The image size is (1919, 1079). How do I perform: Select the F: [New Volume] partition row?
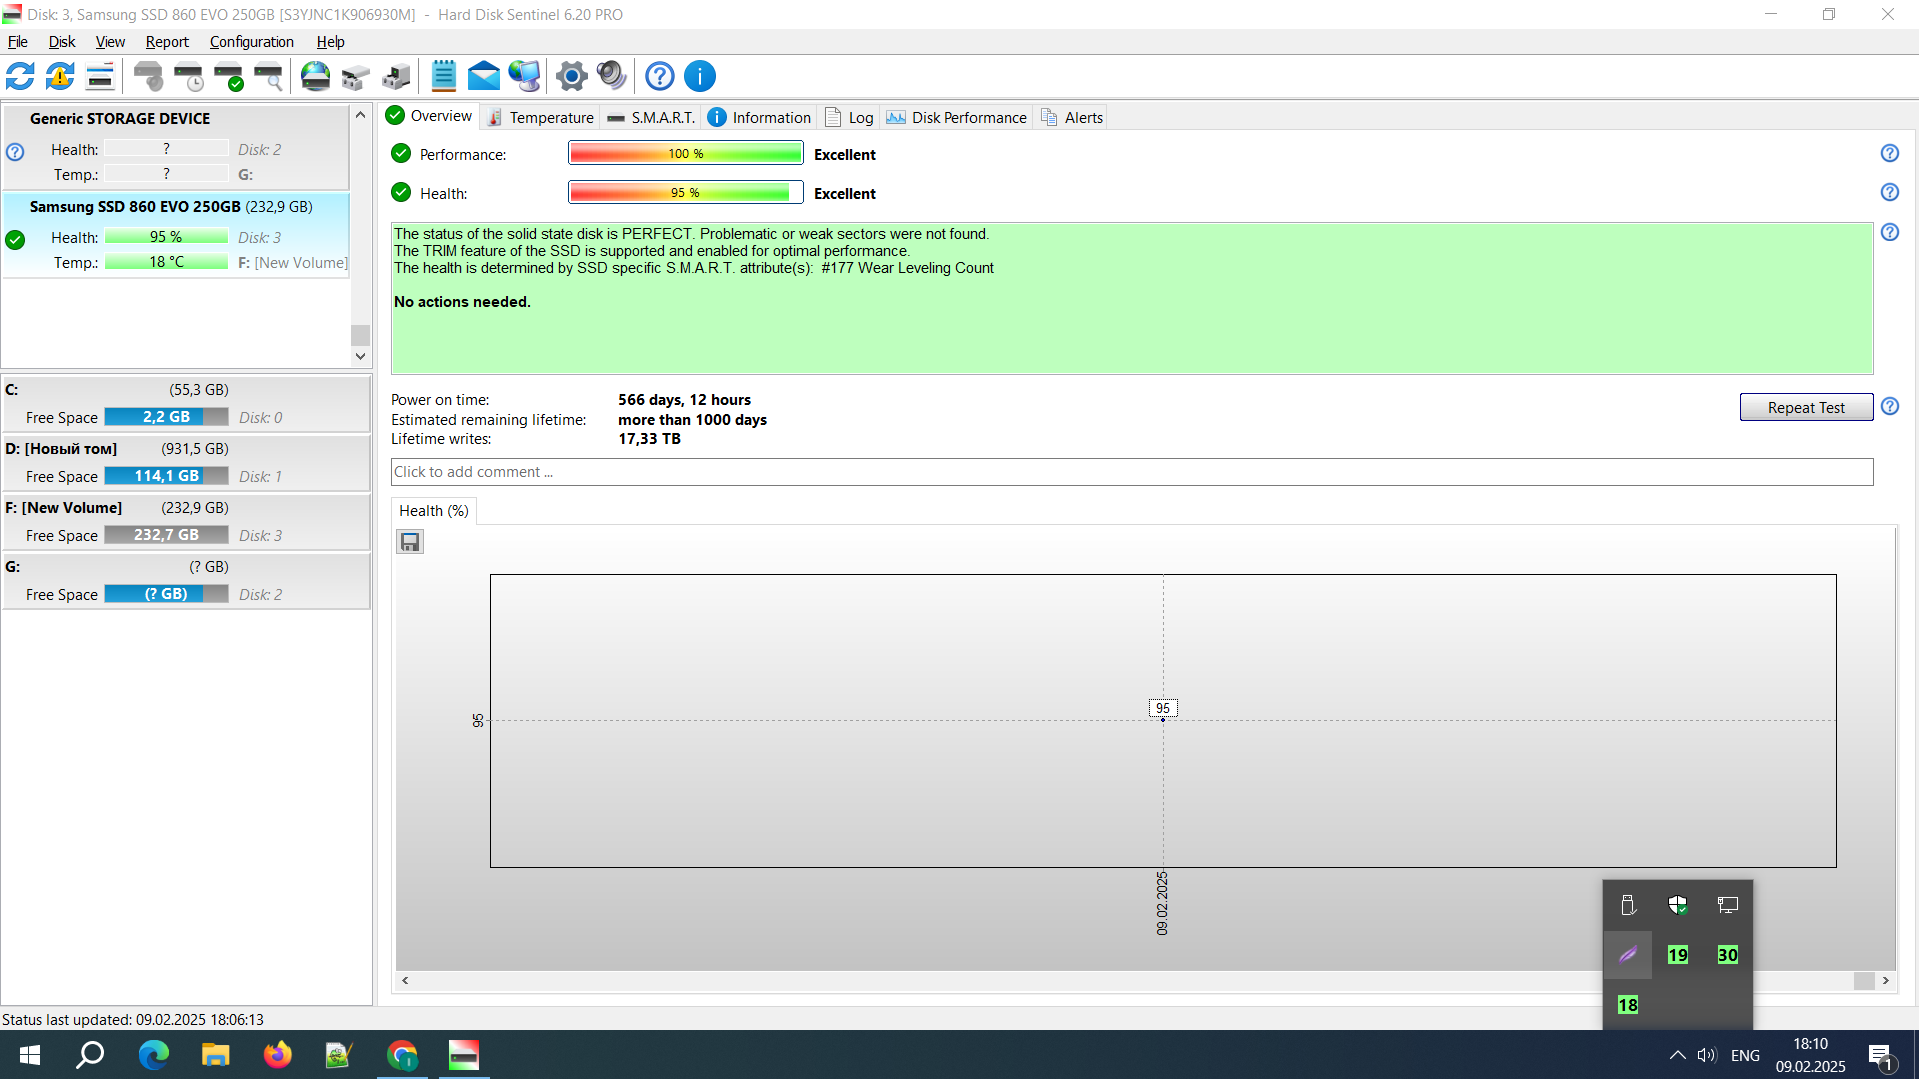[186, 521]
